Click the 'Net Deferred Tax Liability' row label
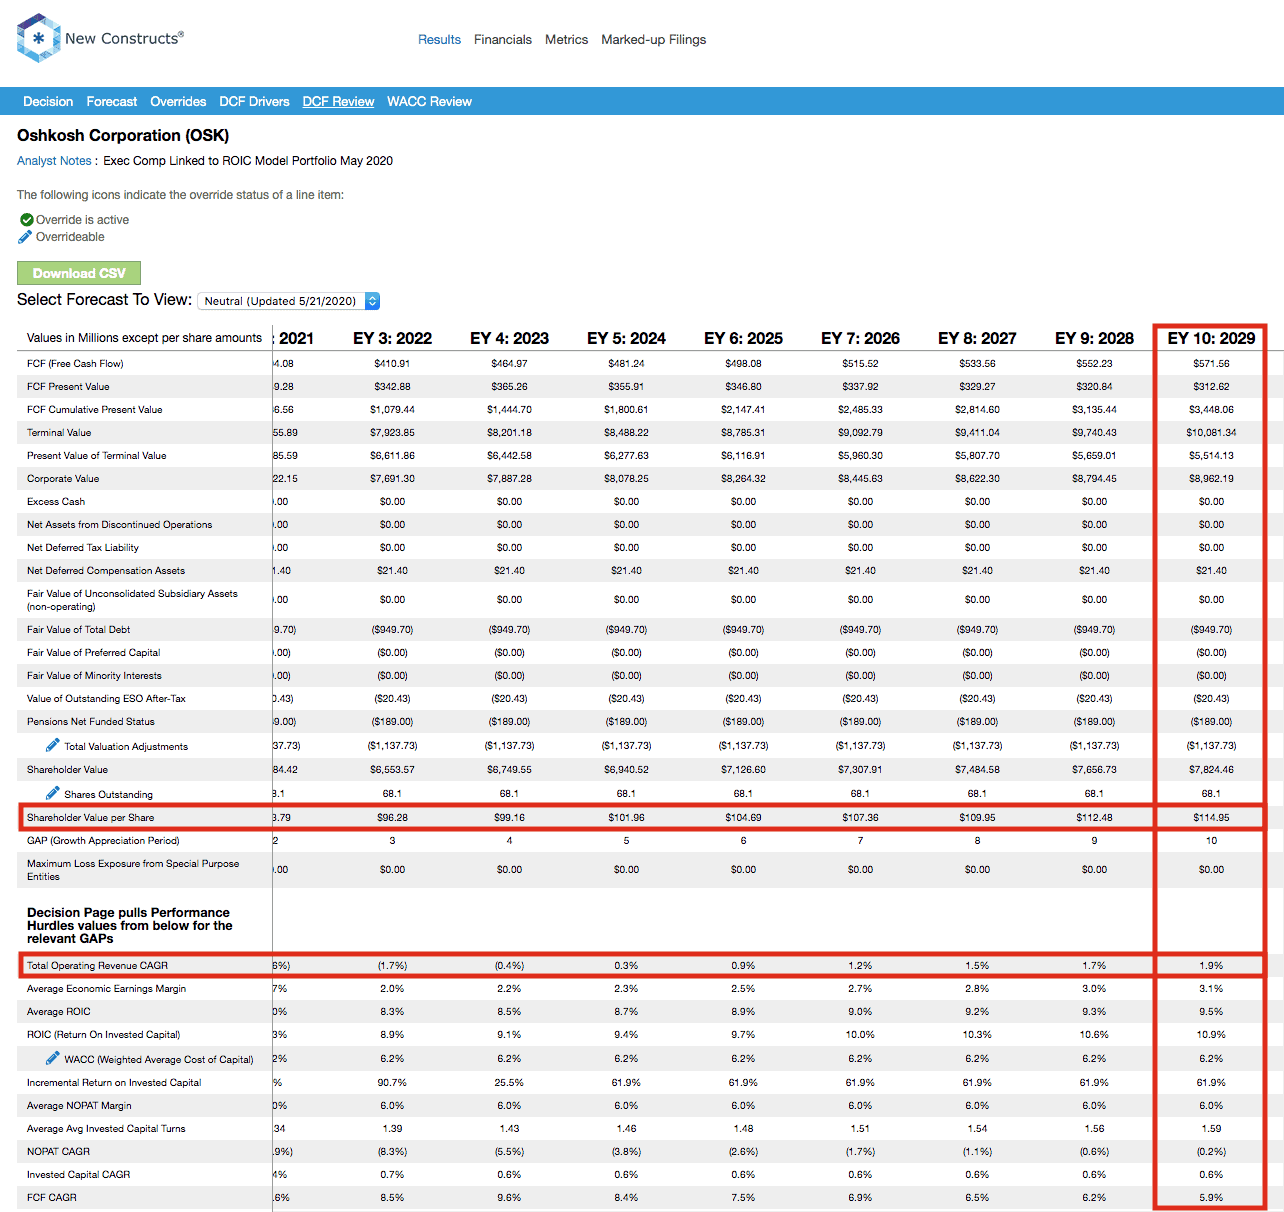The image size is (1284, 1212). point(83,548)
